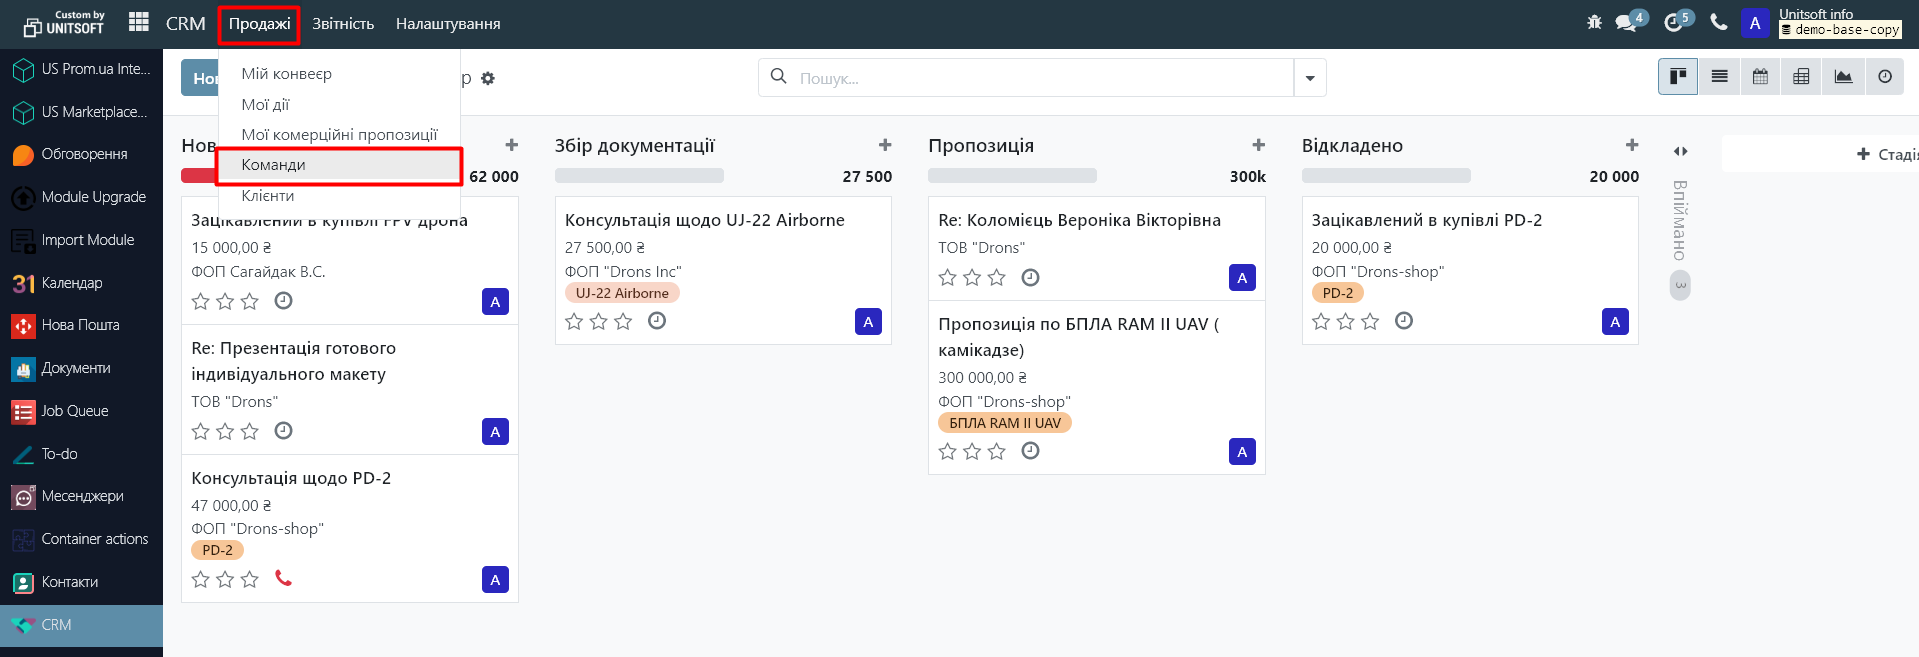Open the Звітність menu

tap(343, 24)
